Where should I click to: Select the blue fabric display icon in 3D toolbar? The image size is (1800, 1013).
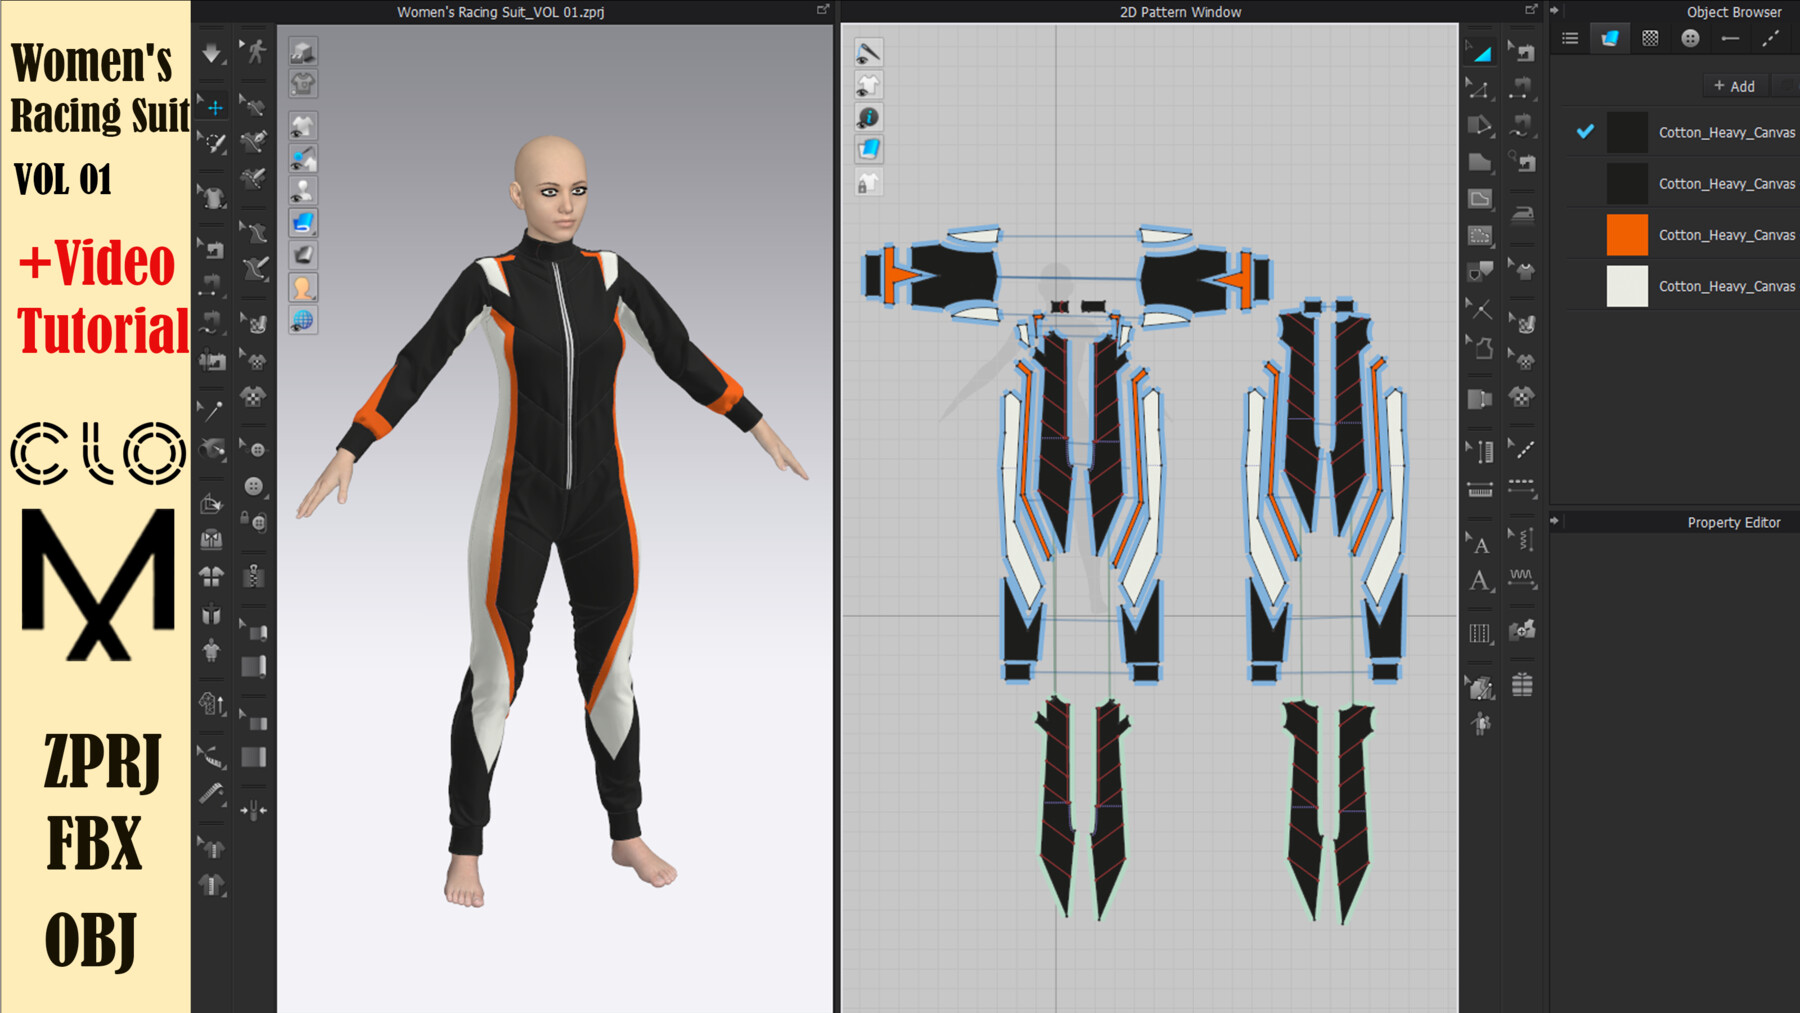tap(302, 222)
